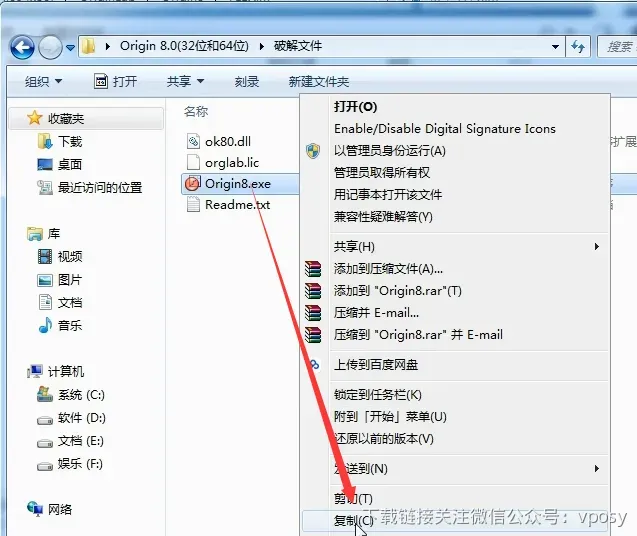This screenshot has width=637, height=536.
Task: Choose 锁定到任务栏(K) from context menu
Action: (455, 395)
